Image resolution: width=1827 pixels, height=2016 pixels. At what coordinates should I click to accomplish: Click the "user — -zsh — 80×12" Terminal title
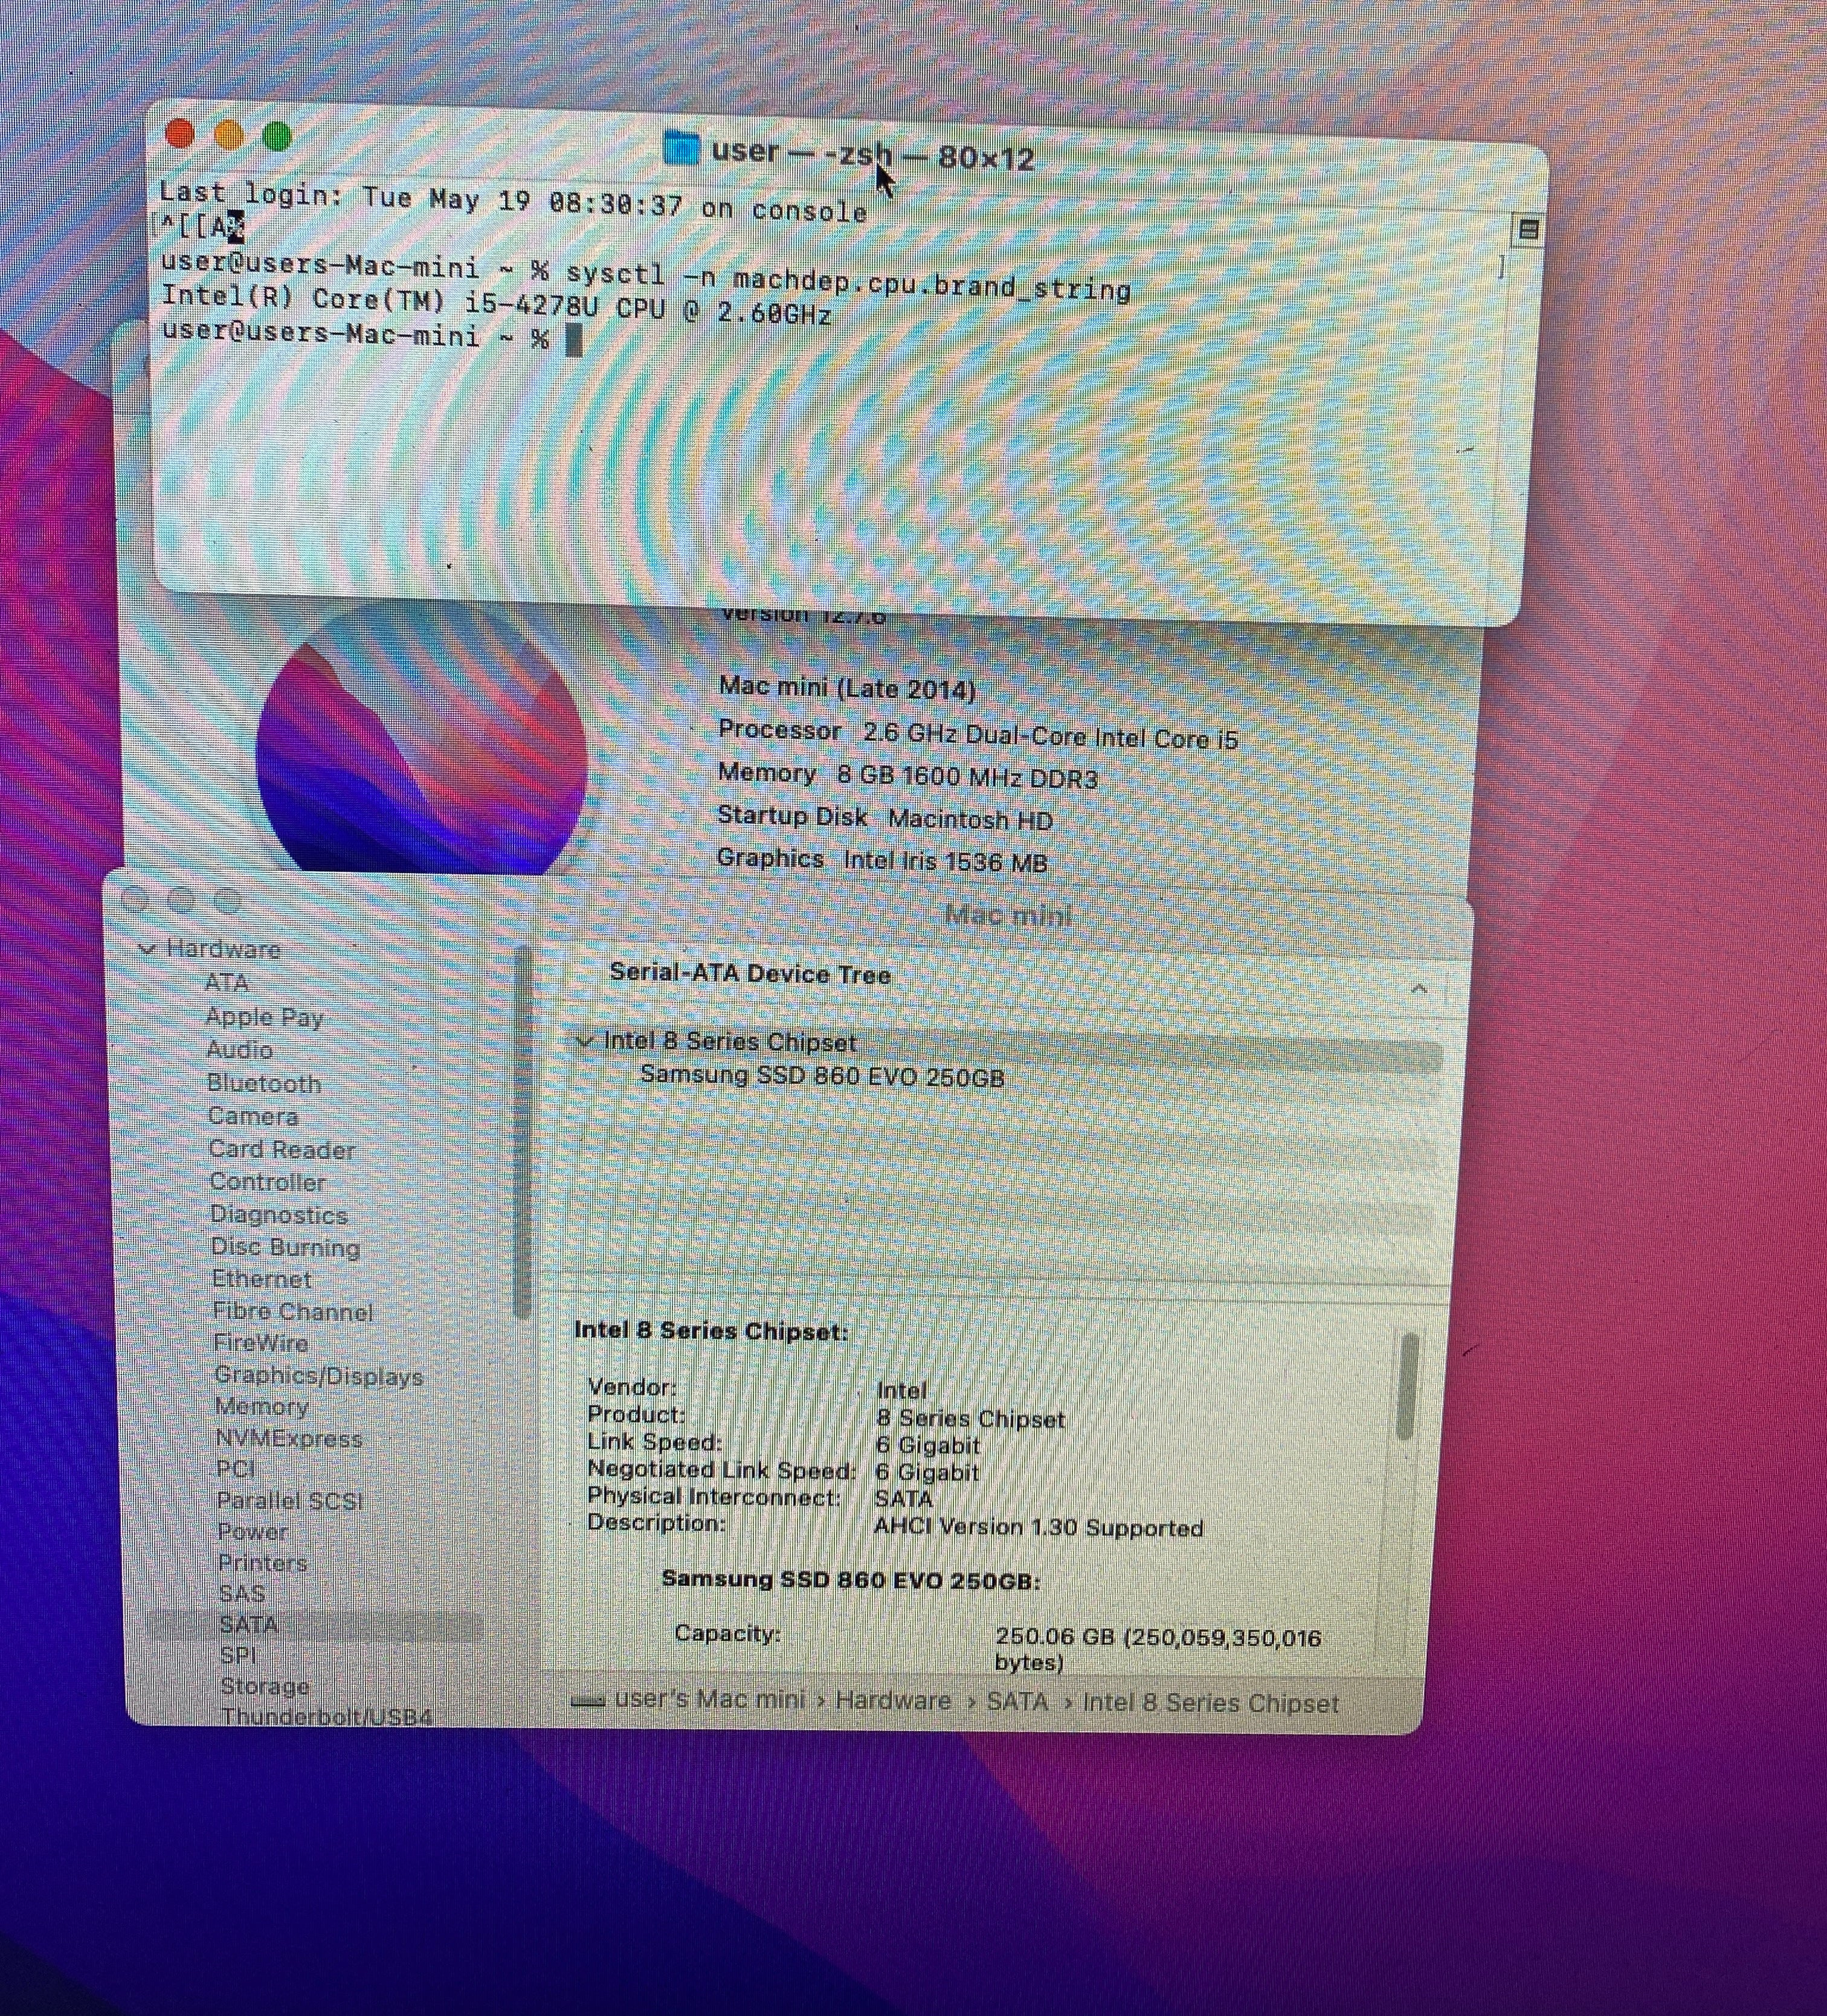[873, 154]
